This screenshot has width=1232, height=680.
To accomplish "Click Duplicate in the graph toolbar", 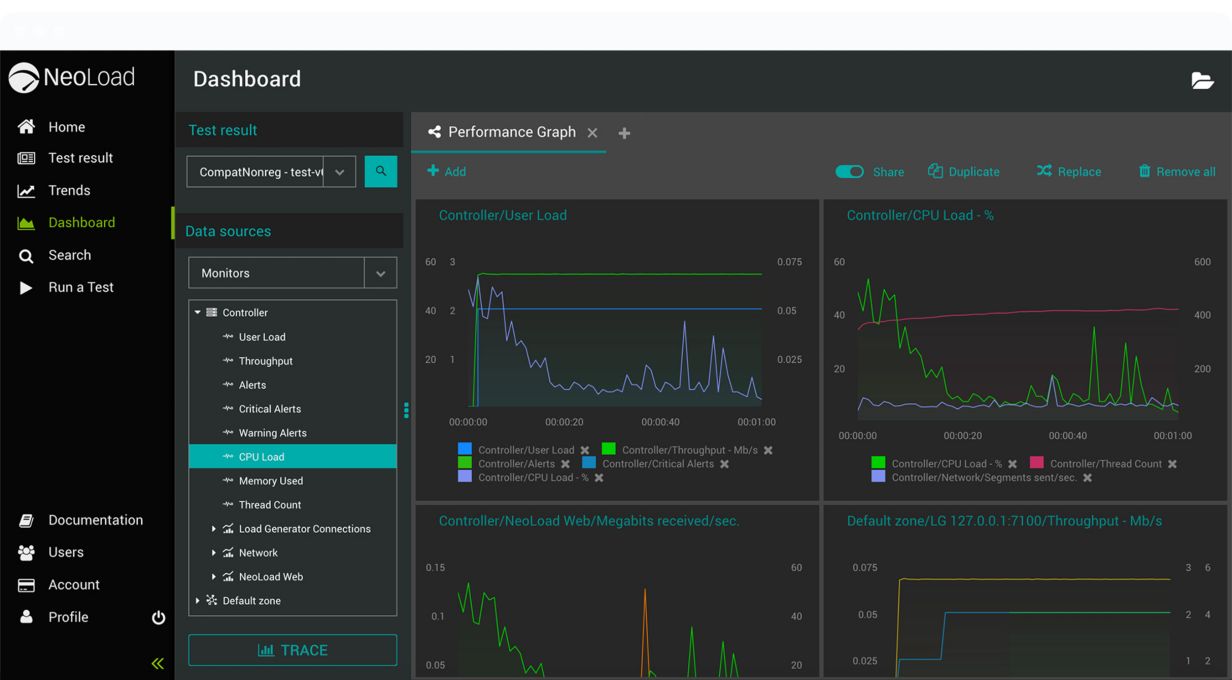I will pos(963,172).
